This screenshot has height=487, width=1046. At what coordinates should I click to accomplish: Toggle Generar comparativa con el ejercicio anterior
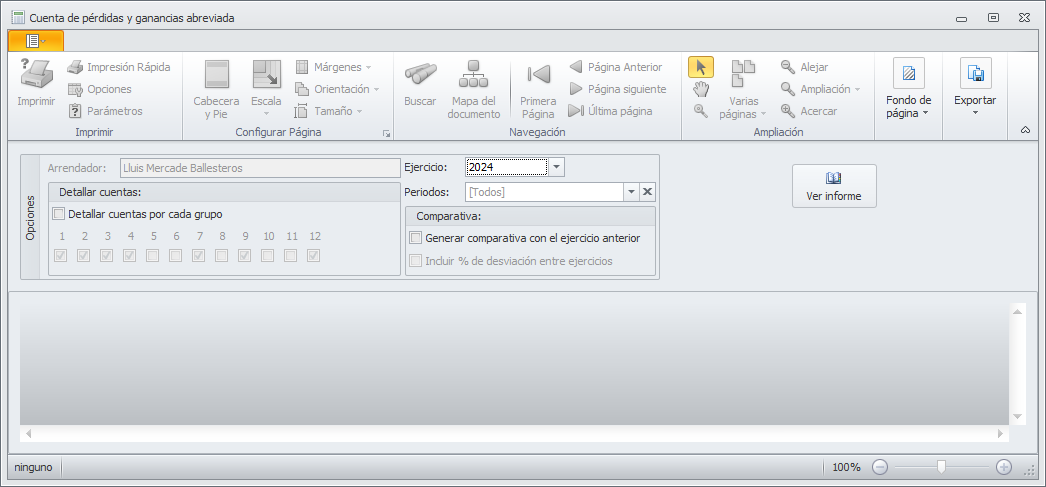click(416, 237)
